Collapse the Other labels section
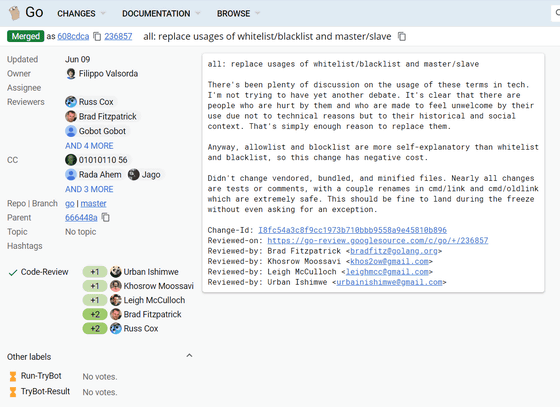Viewport: 560px width, 407px height. pos(189,356)
